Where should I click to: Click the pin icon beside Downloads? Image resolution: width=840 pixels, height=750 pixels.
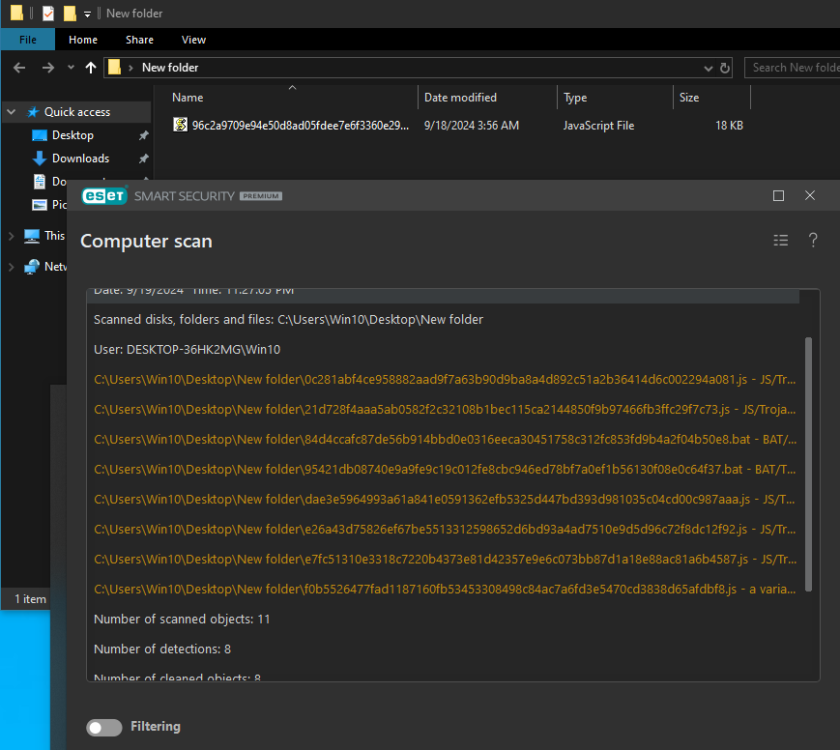143,159
